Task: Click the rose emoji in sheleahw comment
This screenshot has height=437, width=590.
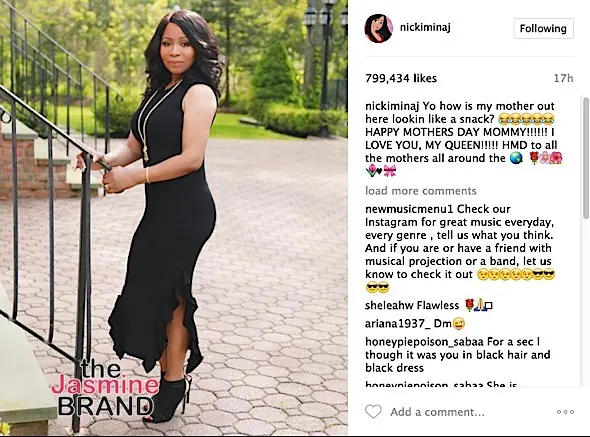Action: click(x=469, y=305)
